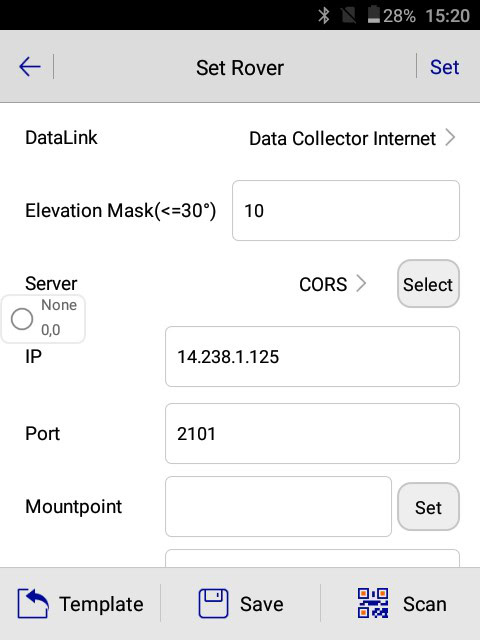Click the Elevation Mask input field
This screenshot has height=640, width=480.
(x=346, y=211)
